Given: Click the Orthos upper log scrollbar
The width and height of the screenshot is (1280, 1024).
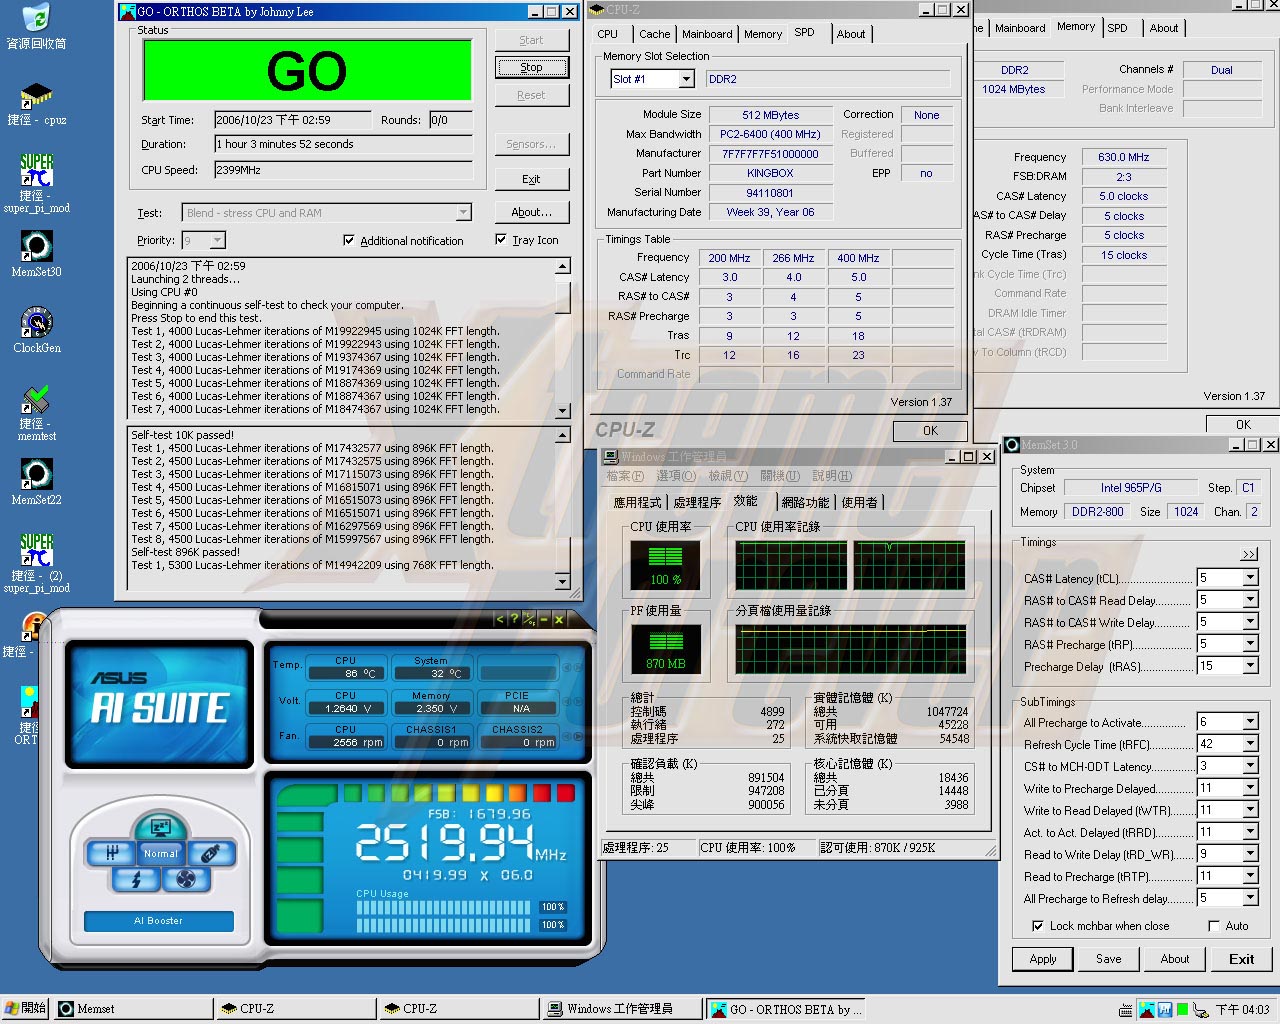Looking at the screenshot, I should 563,338.
